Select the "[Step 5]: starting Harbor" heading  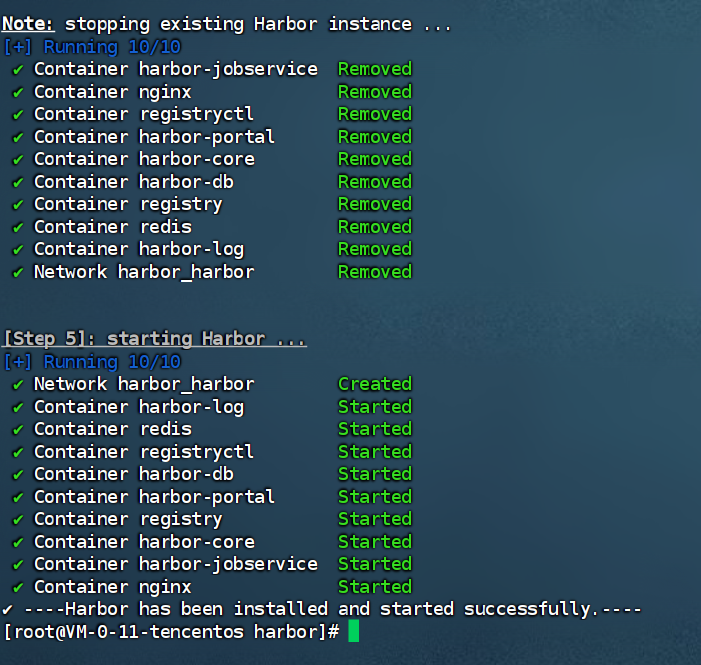155,339
